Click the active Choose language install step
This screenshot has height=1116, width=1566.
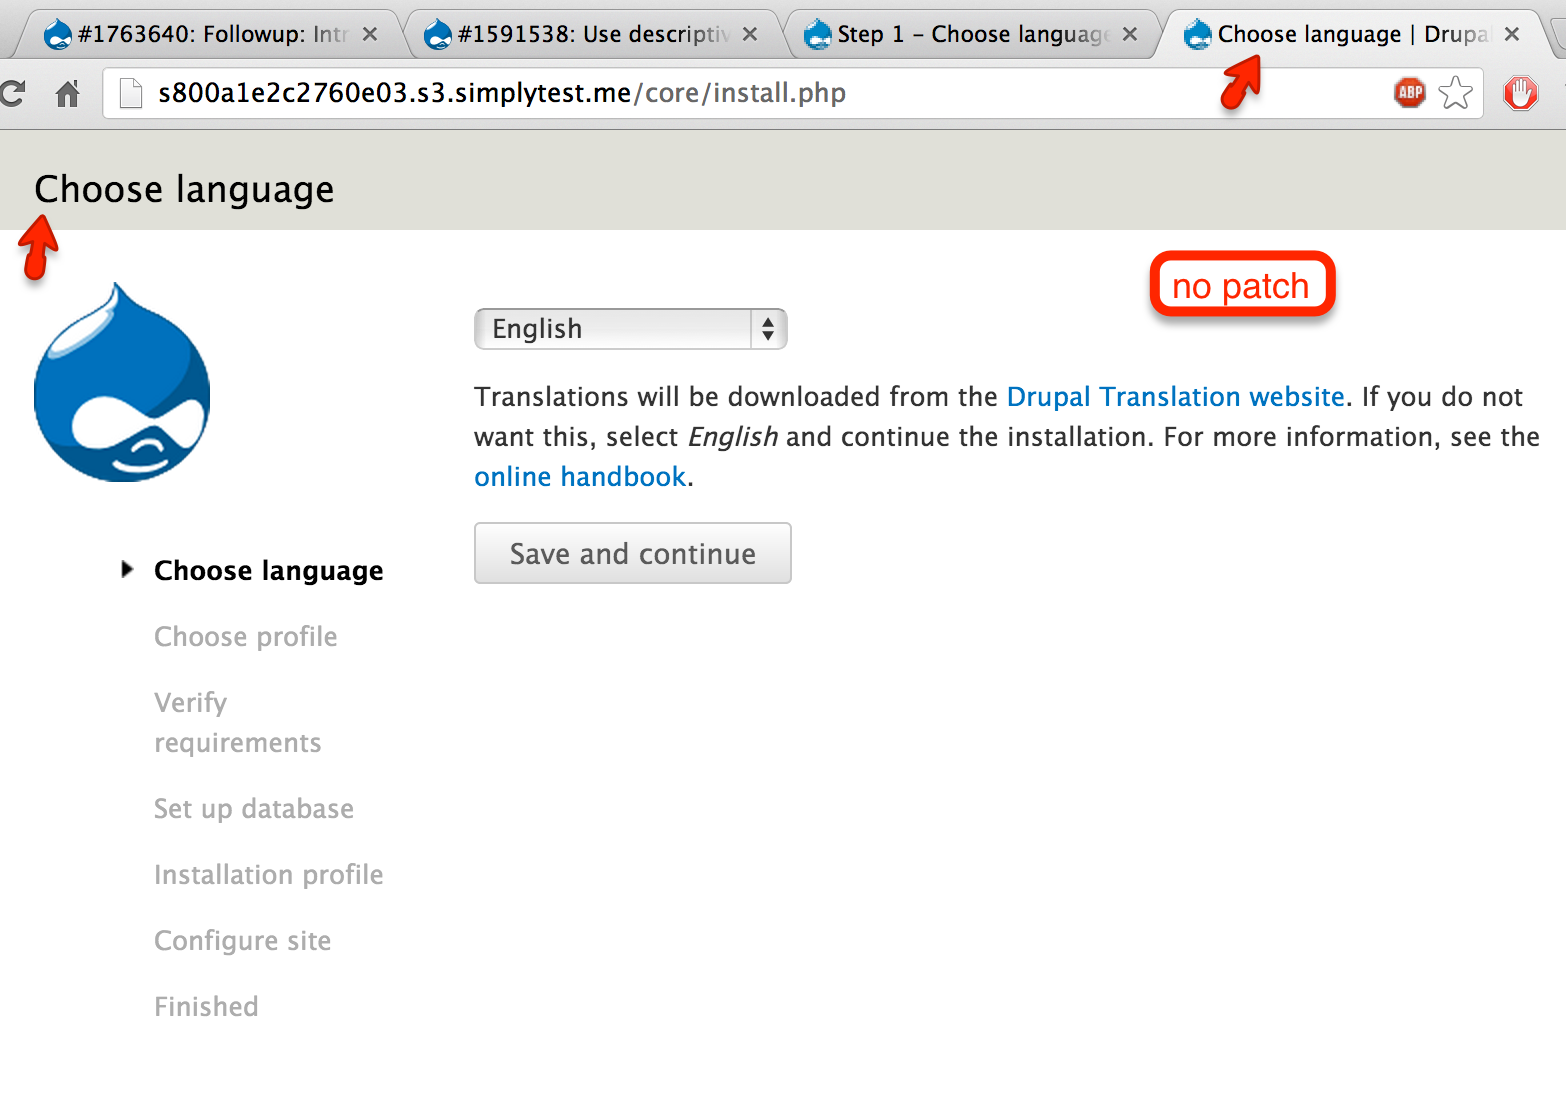pos(268,571)
